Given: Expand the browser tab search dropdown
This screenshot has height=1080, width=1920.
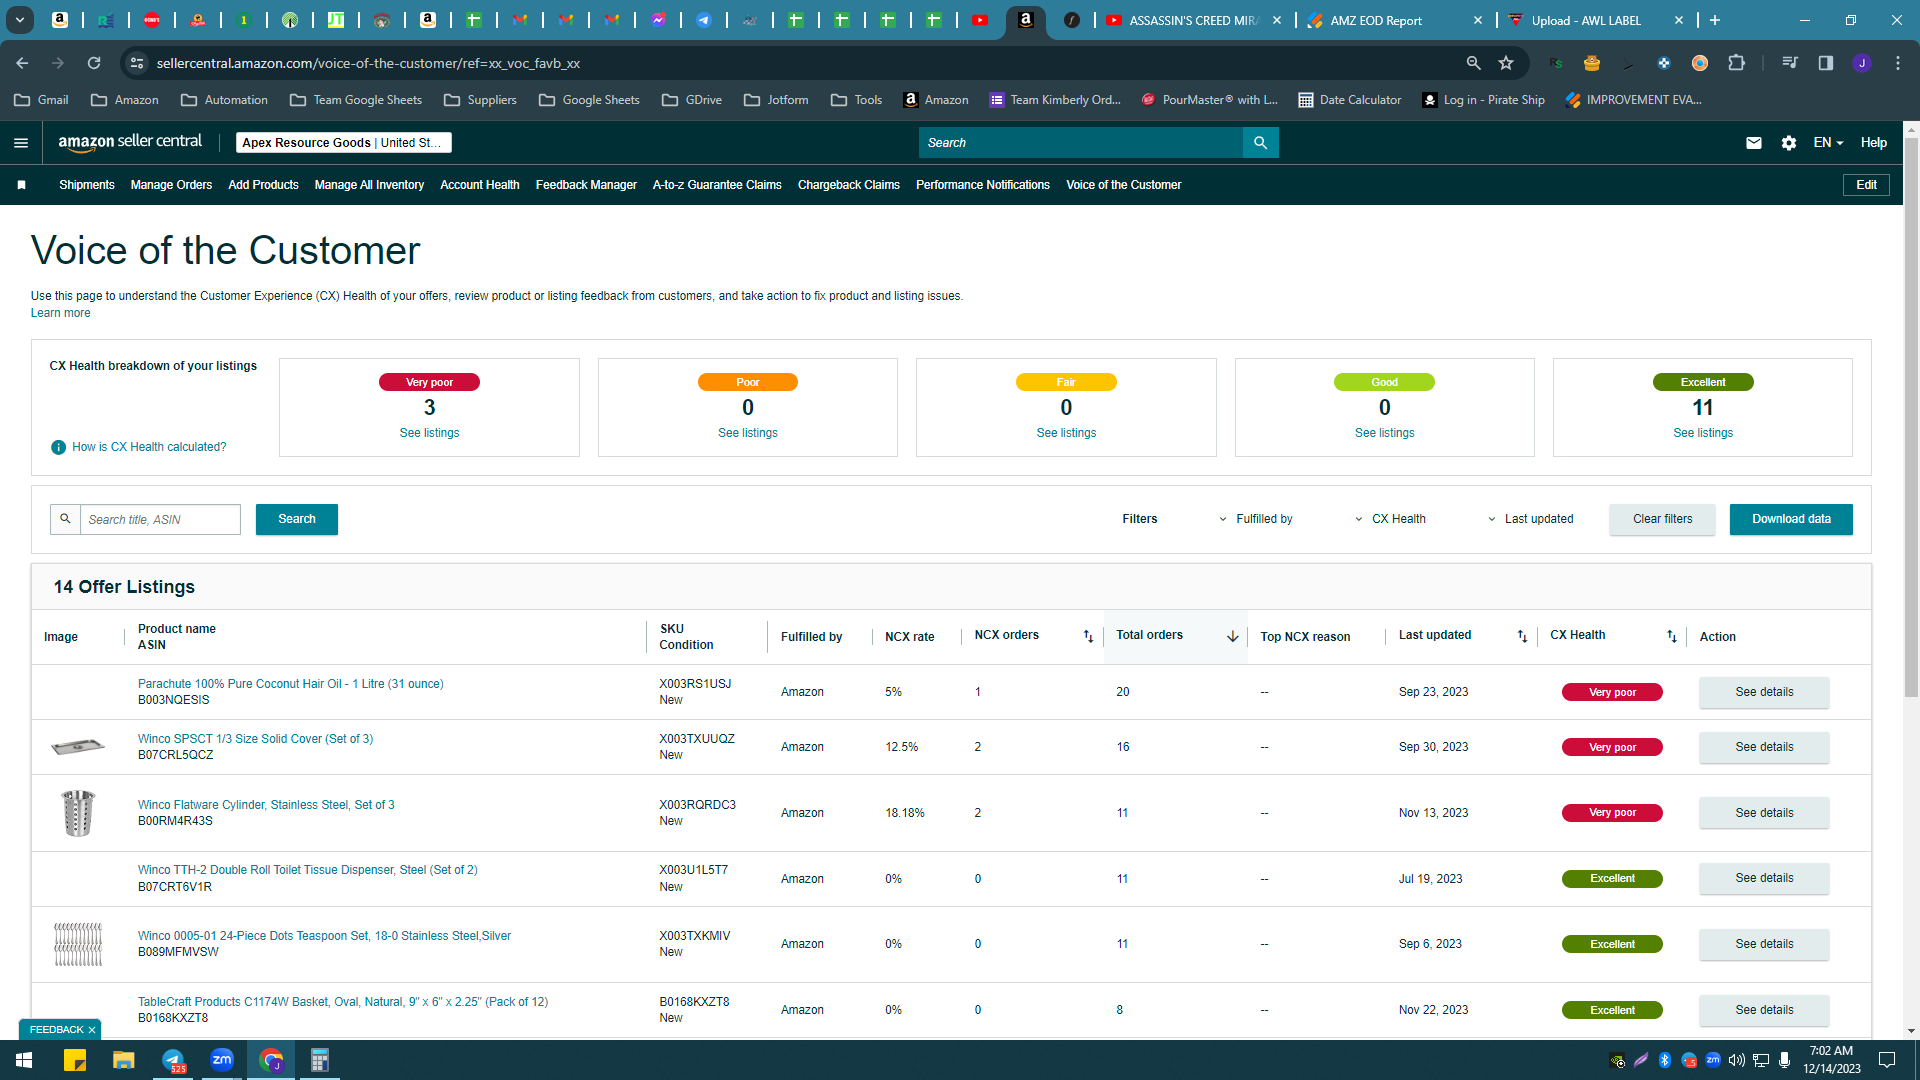Looking at the screenshot, I should click(19, 20).
